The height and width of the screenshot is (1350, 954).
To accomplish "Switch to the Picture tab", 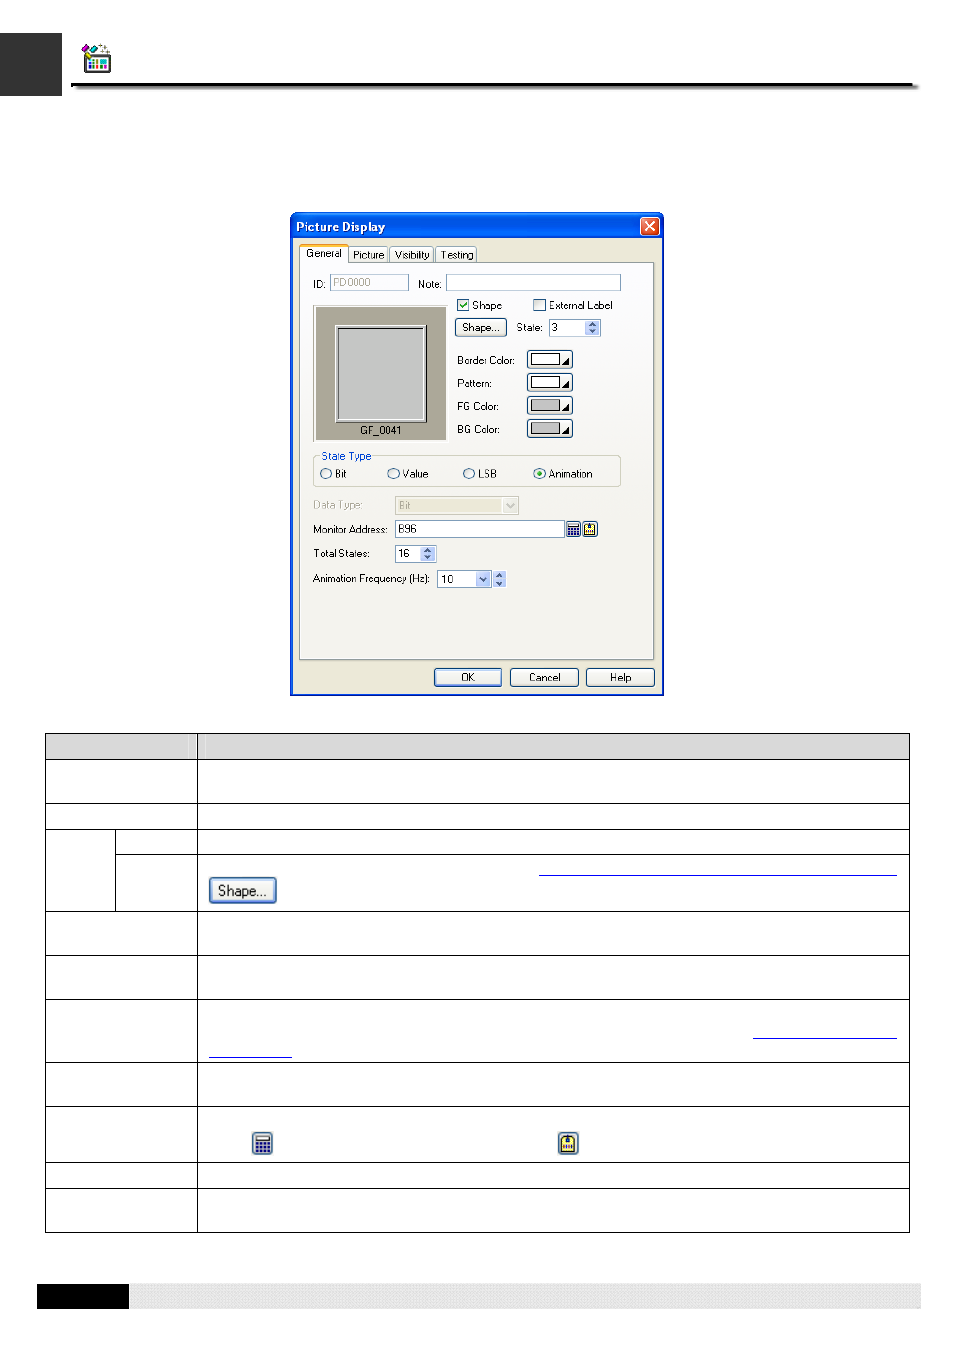I will point(368,255).
